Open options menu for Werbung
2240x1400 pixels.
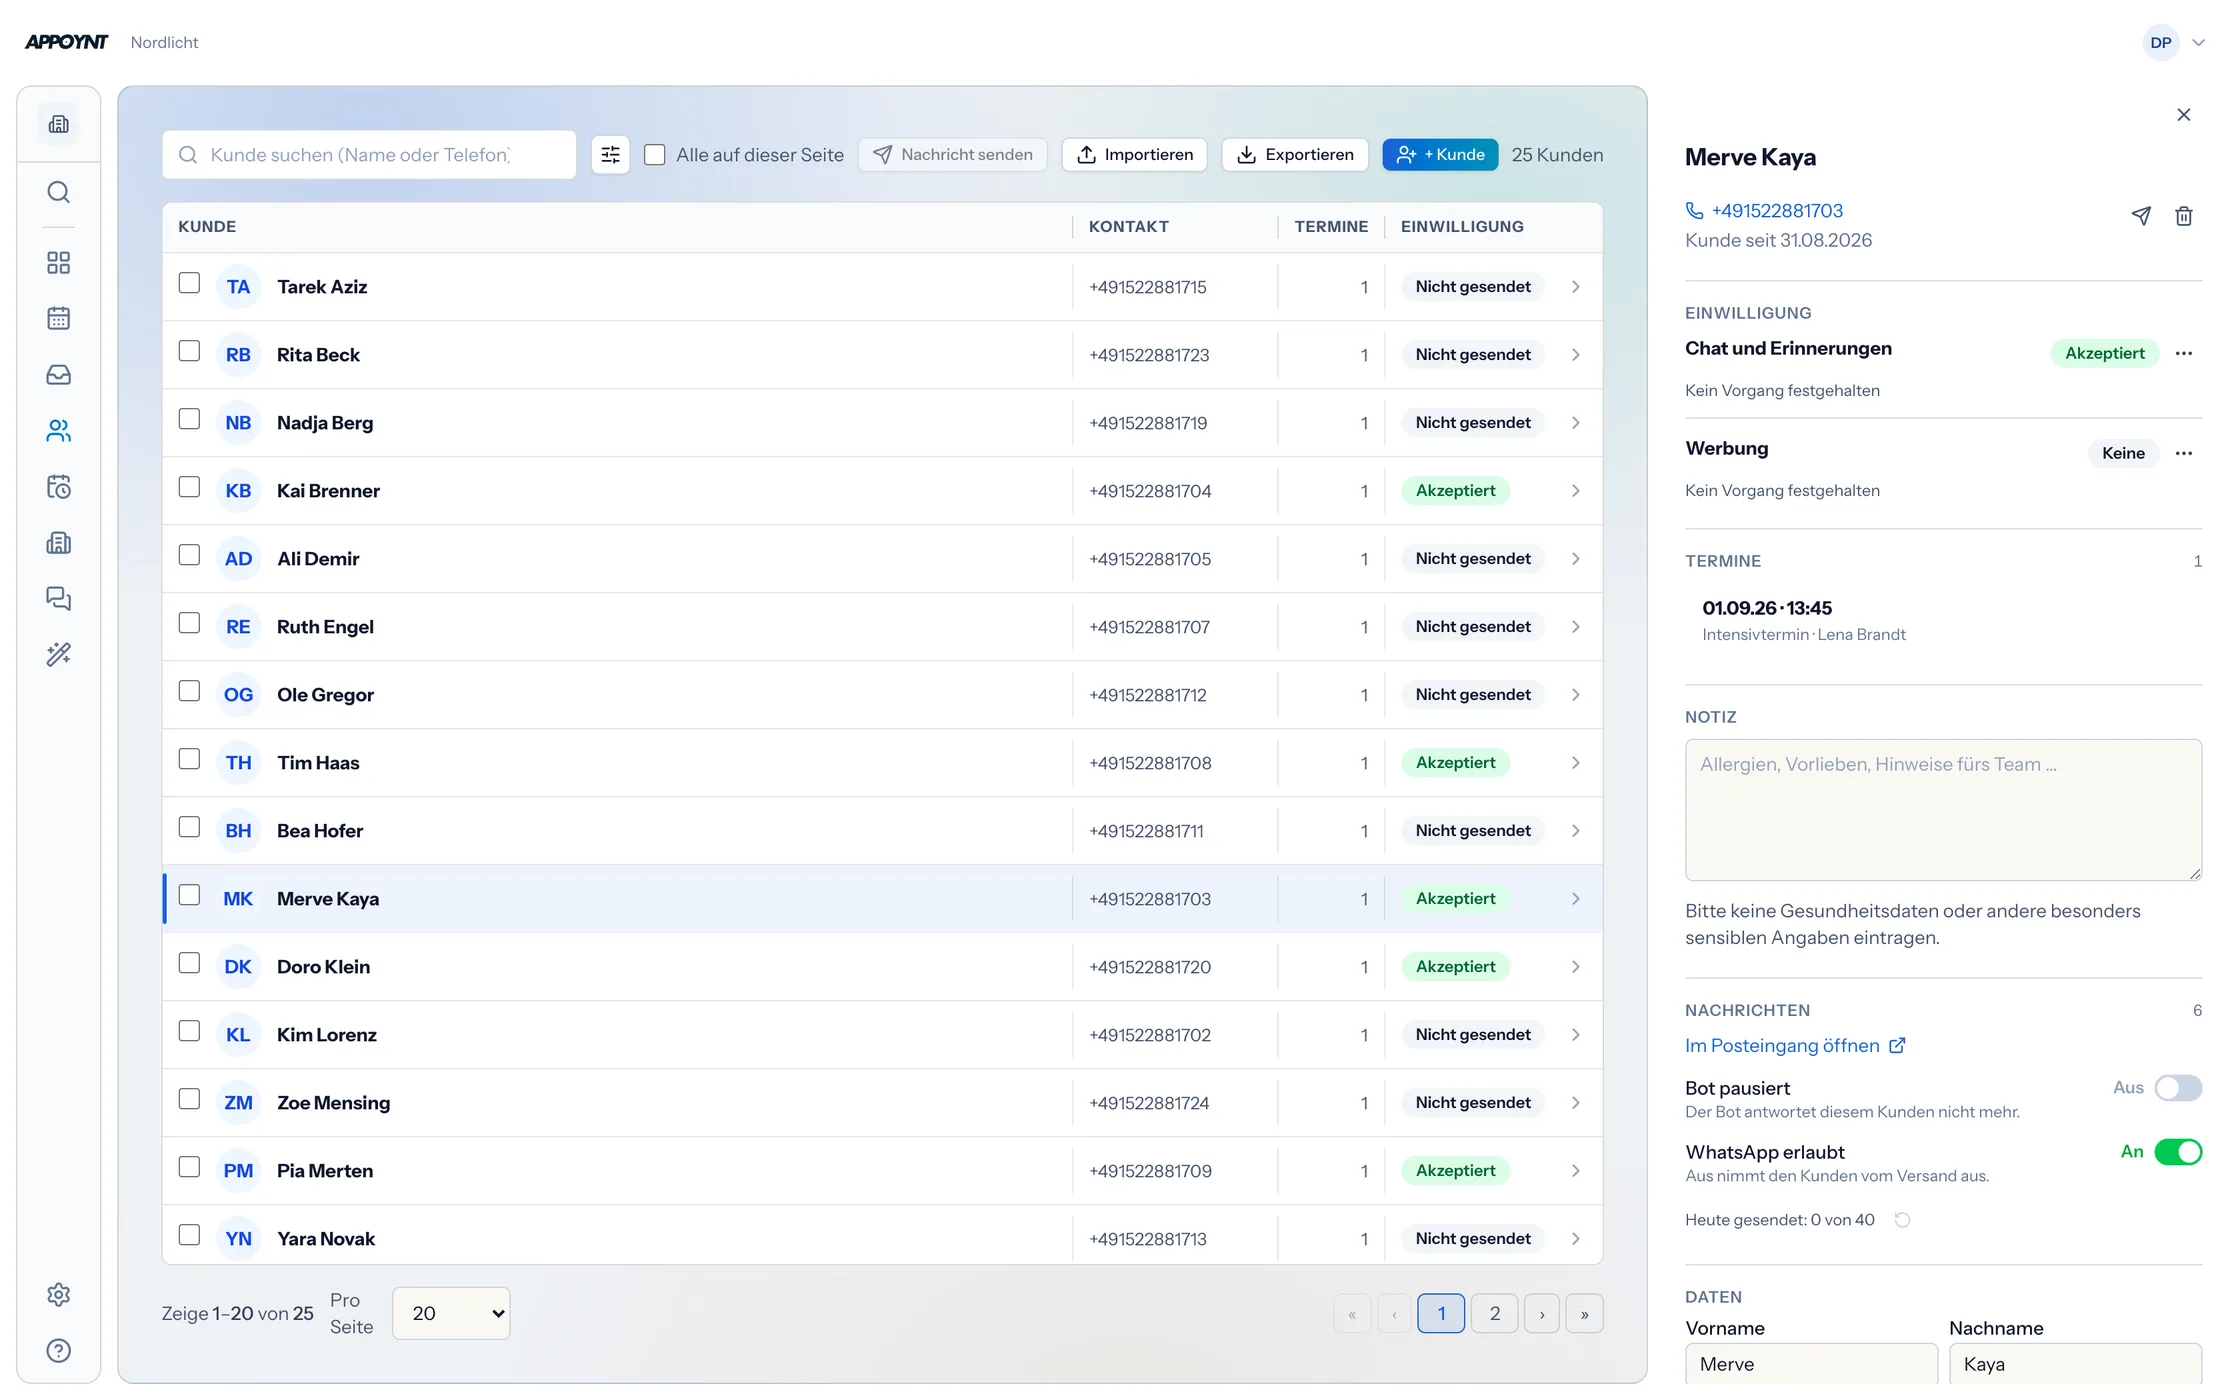2184,453
